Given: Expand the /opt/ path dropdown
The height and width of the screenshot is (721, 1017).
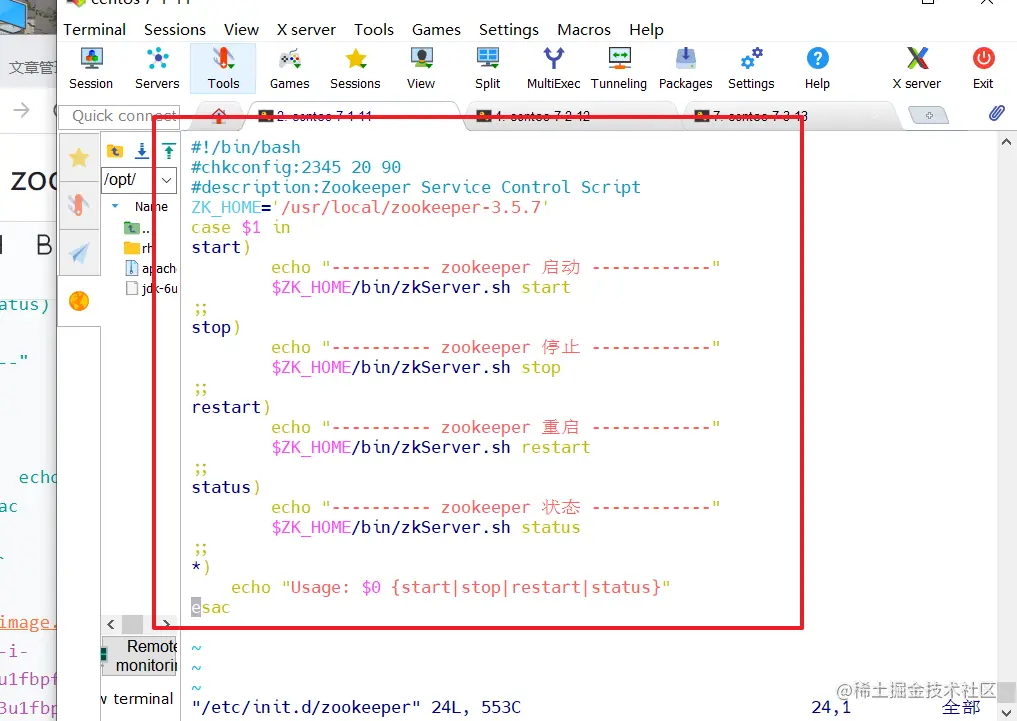Looking at the screenshot, I should point(167,180).
